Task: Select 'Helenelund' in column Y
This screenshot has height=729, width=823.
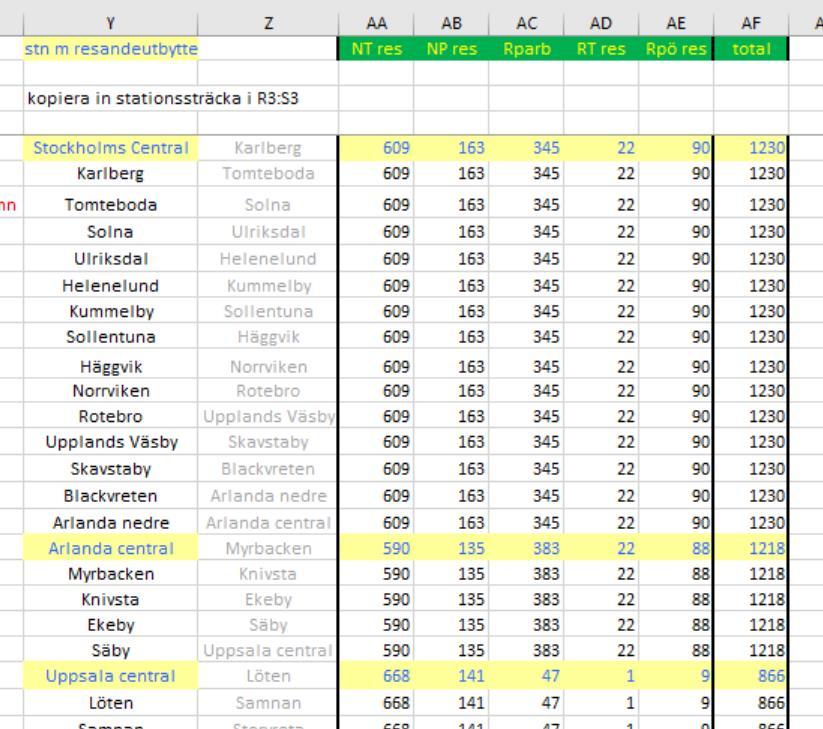Action: (110, 286)
